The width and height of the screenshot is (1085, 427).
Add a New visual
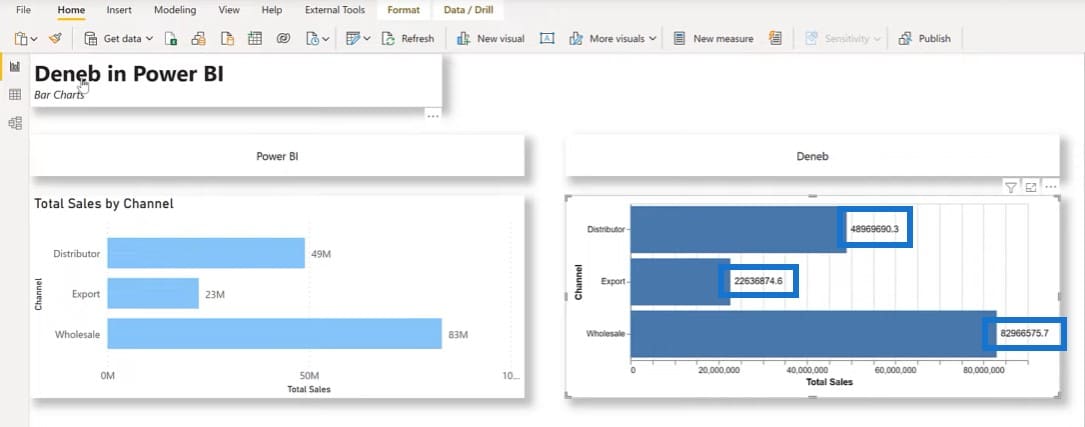pyautogui.click(x=491, y=39)
